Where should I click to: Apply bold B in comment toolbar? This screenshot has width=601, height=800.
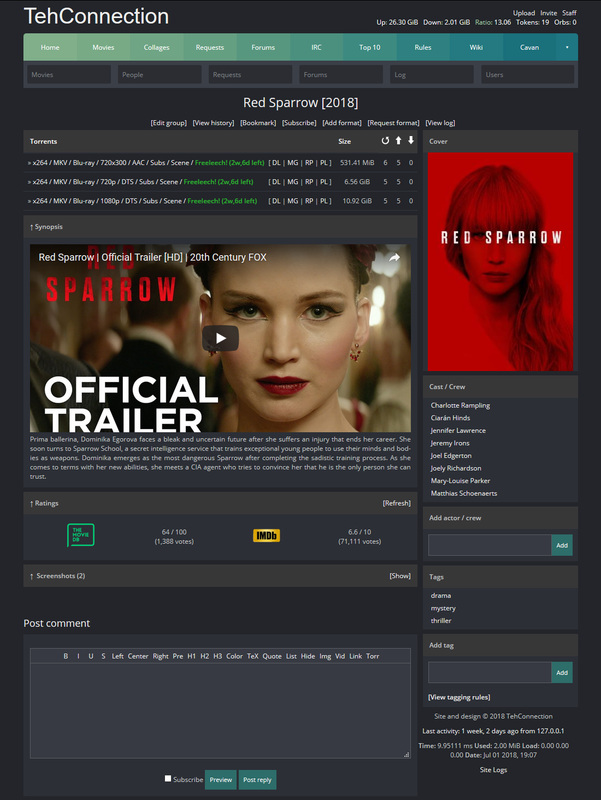coord(65,656)
